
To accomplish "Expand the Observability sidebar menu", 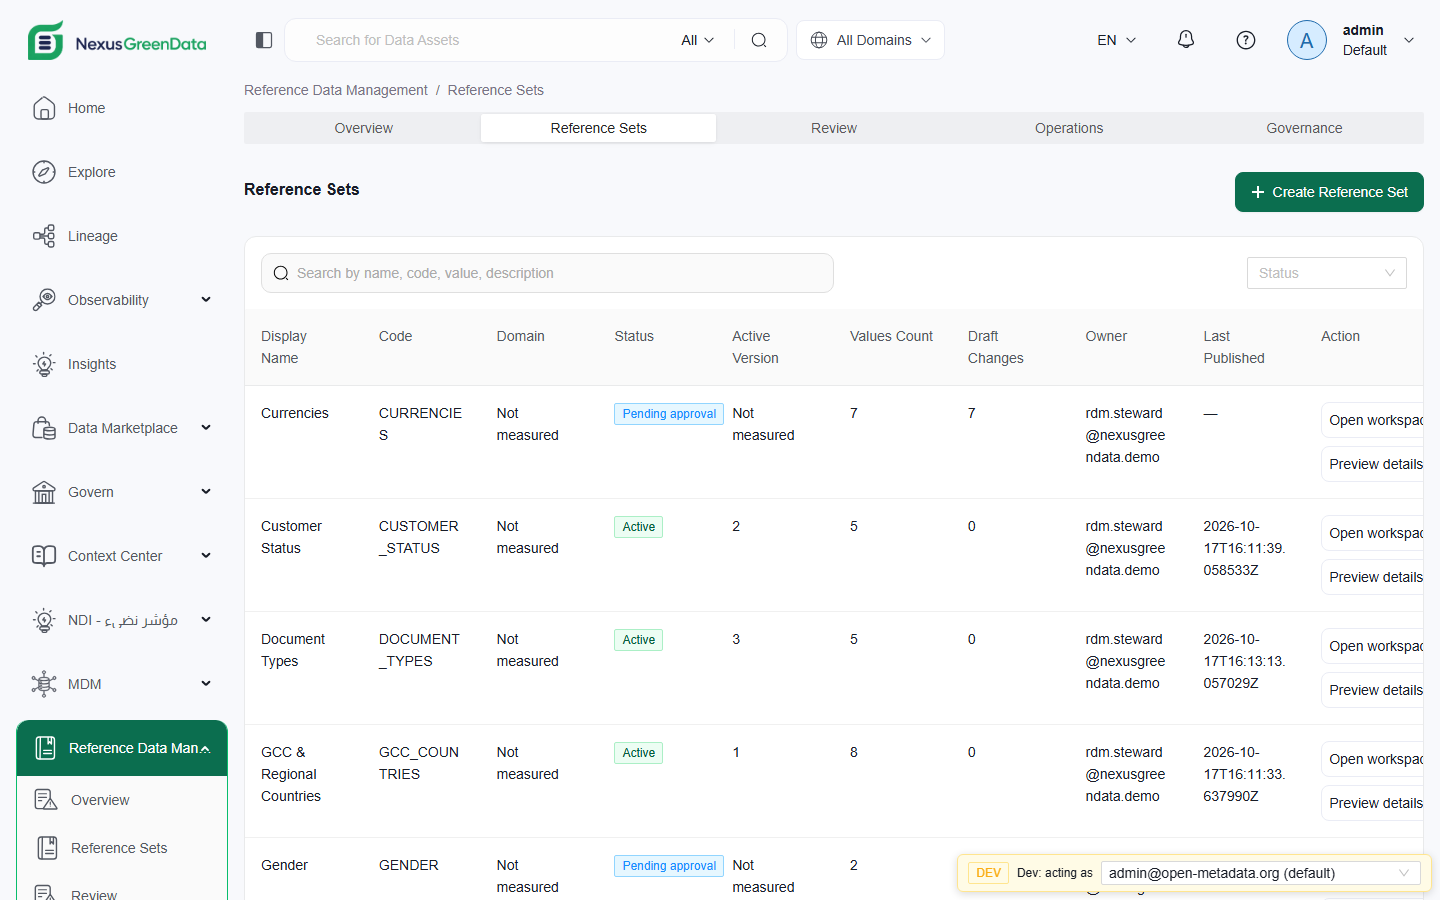I will point(206,299).
